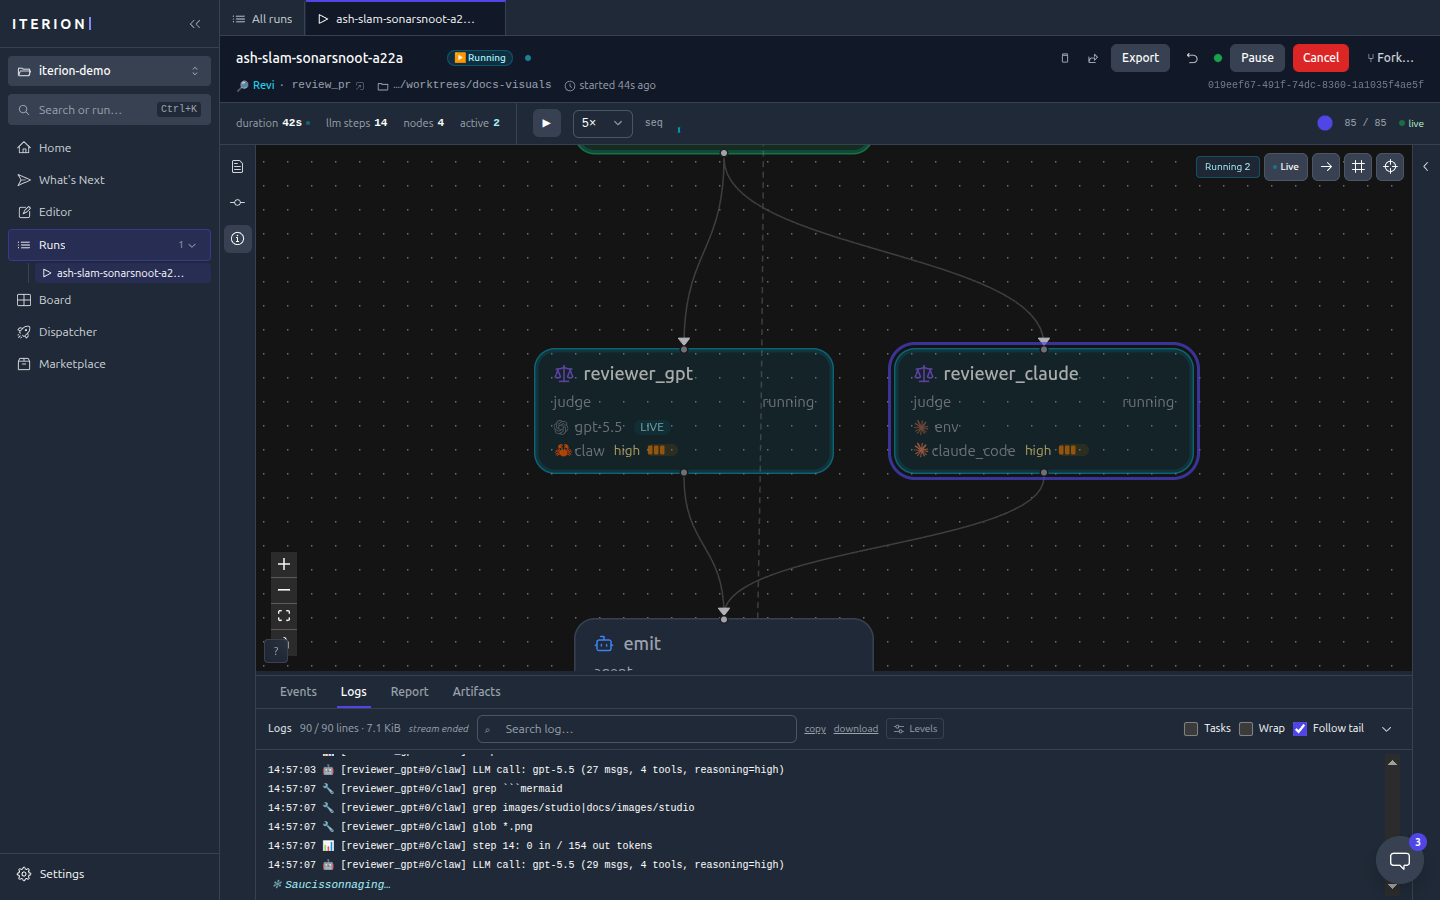The width and height of the screenshot is (1440, 900).
Task: Open the iterion-demo workspace selector
Action: [110, 71]
